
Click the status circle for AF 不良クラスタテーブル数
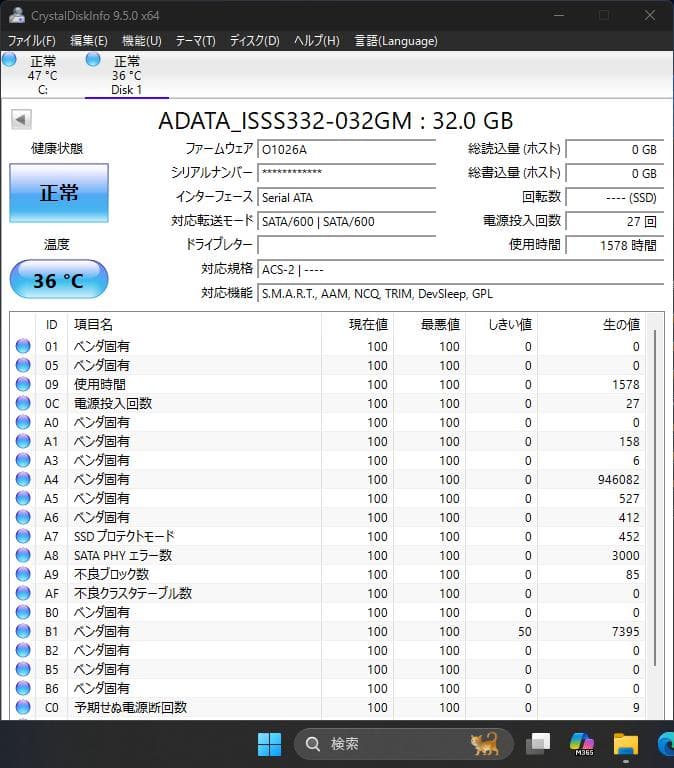23,593
